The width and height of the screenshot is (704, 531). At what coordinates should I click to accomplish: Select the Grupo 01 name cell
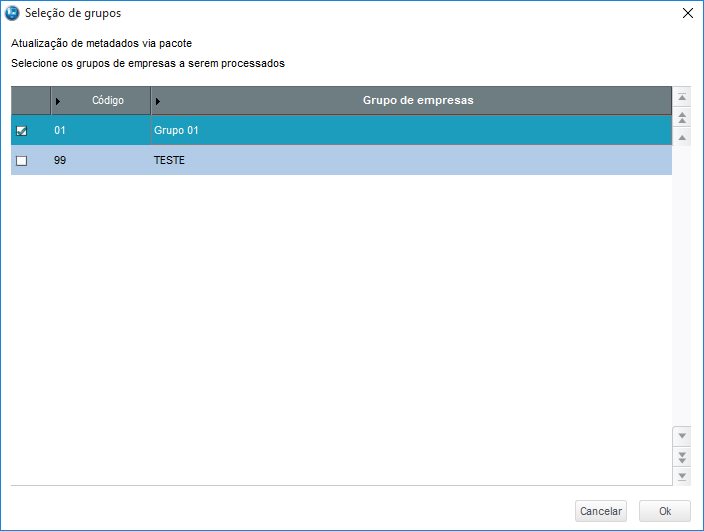pyautogui.click(x=411, y=130)
